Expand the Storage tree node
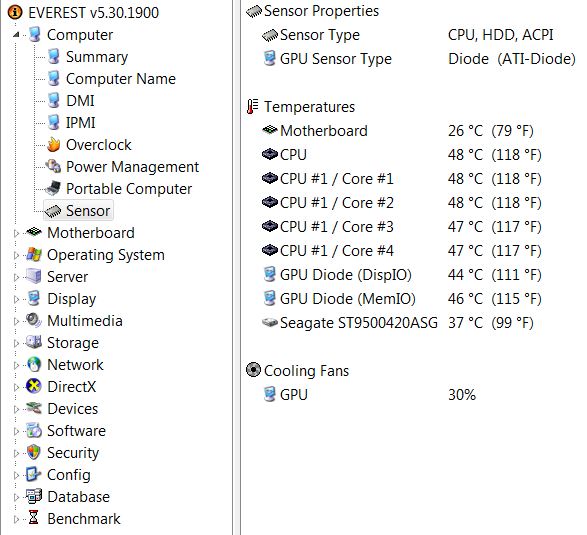This screenshot has height=535, width=587. (16, 343)
